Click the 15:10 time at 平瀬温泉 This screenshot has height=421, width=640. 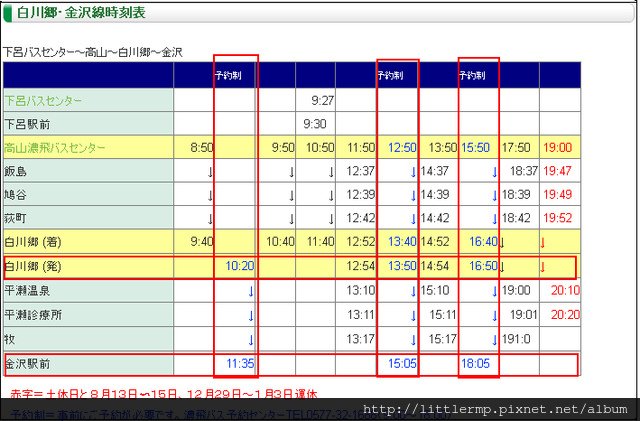coord(435,290)
